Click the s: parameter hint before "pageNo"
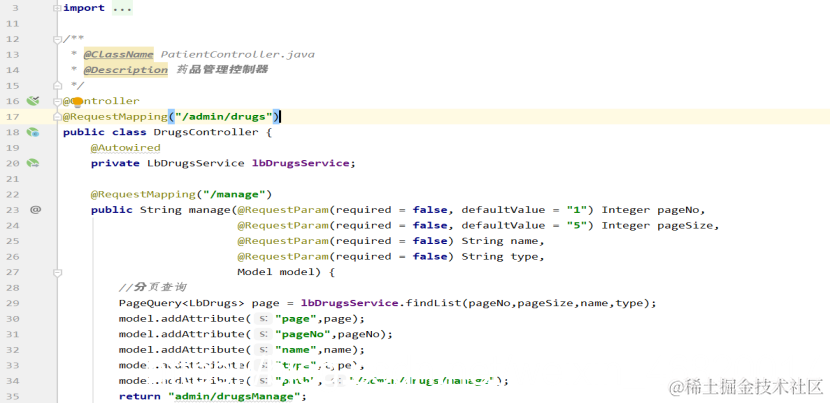The width and height of the screenshot is (830, 403). tap(263, 334)
